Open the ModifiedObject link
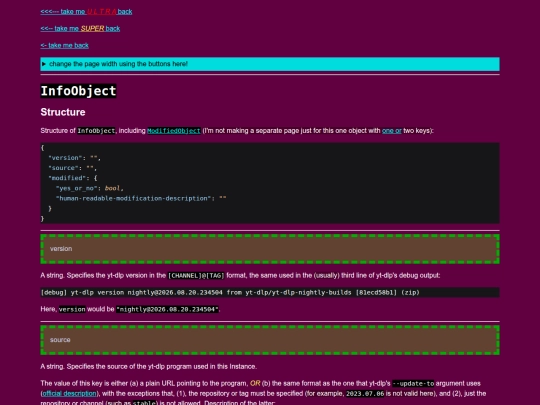Image resolution: width=540 pixels, height=405 pixels. (x=174, y=131)
